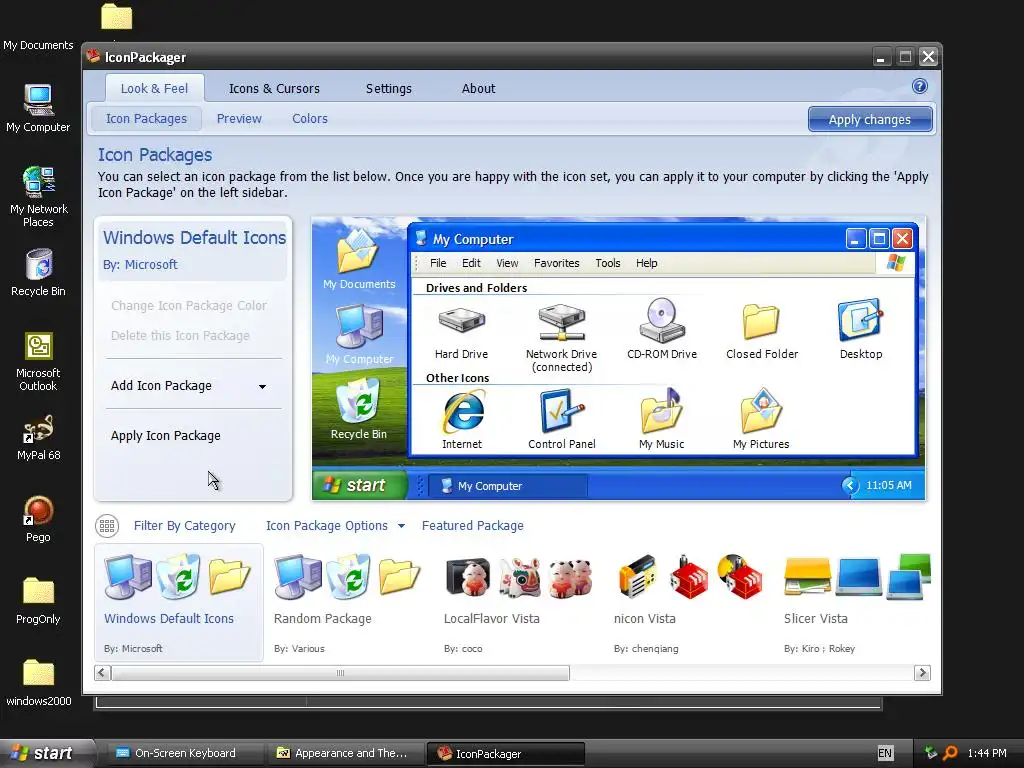Click EN language indicator in taskbar
This screenshot has height=768, width=1024.
[885, 753]
